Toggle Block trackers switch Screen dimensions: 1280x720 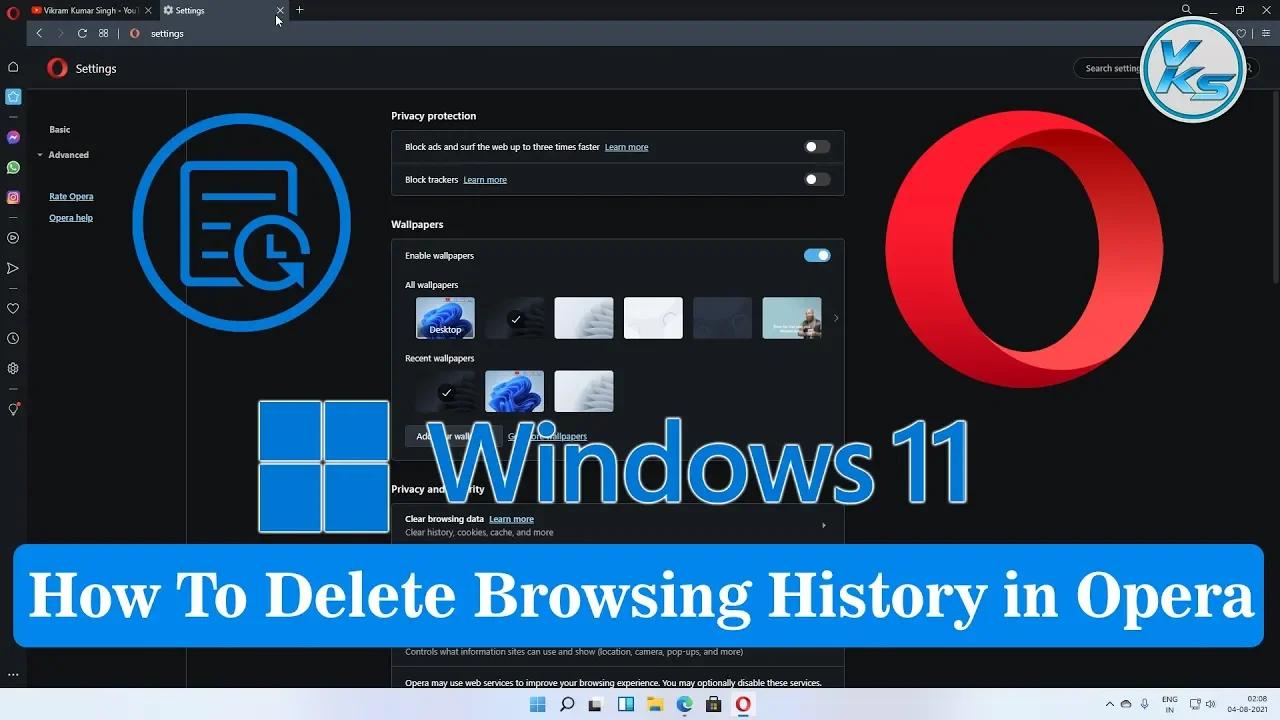[x=817, y=180]
